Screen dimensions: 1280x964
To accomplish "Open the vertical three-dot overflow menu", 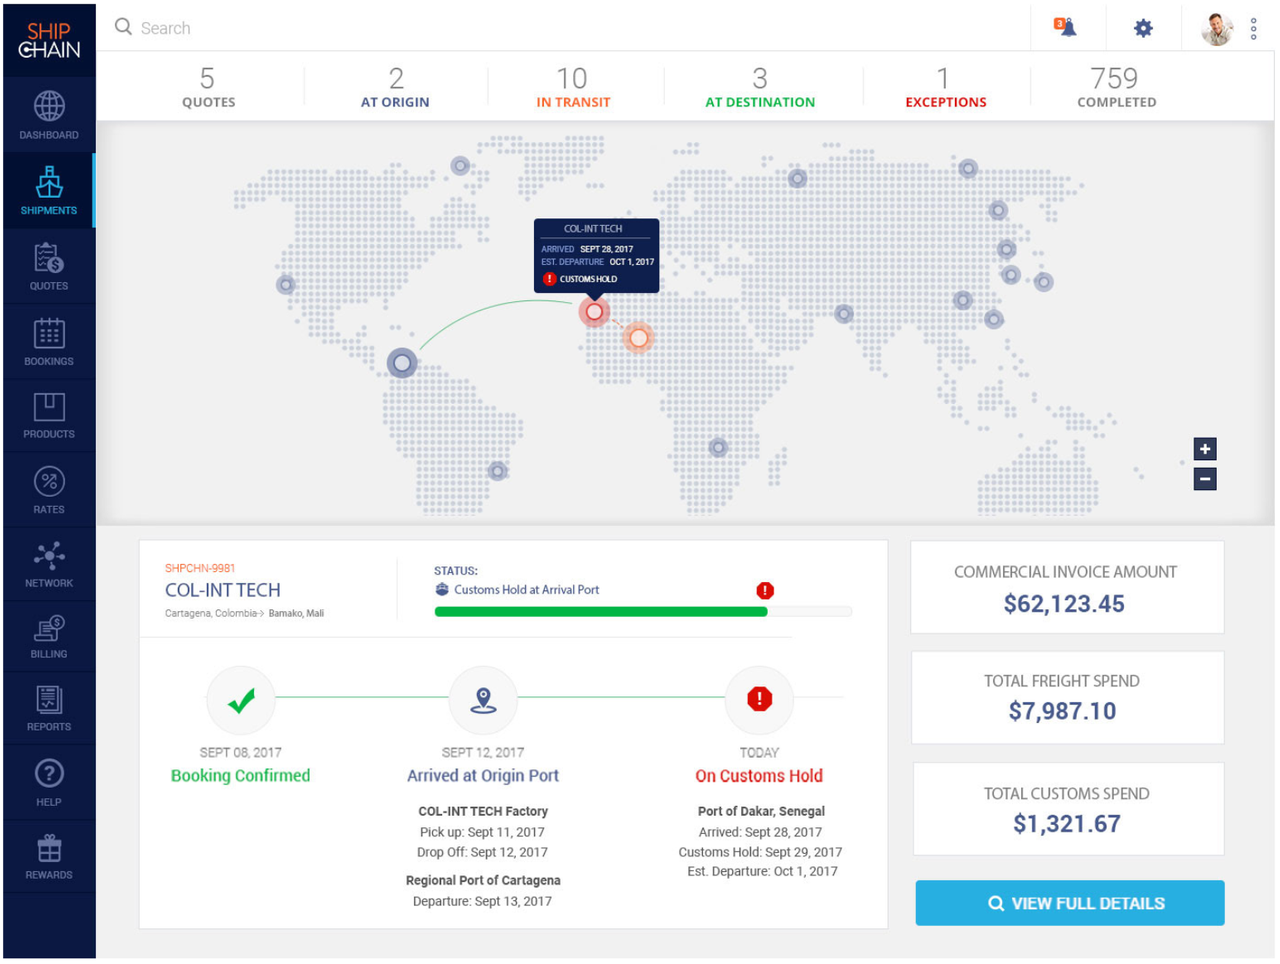I will click(1253, 27).
